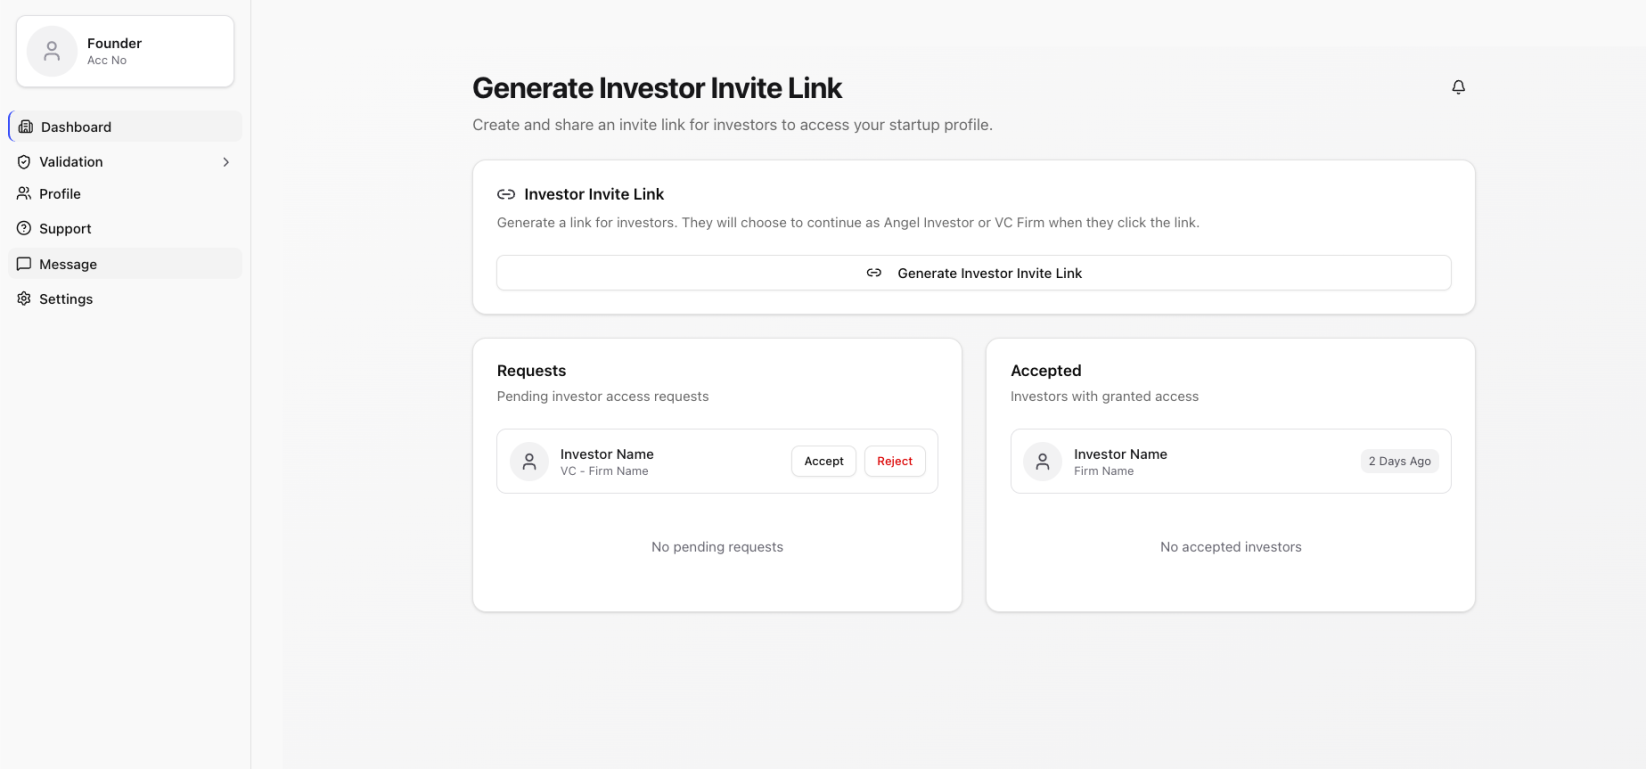The height and width of the screenshot is (769, 1646).
Task: Expand the Validation submenu chevron
Action: pos(226,162)
